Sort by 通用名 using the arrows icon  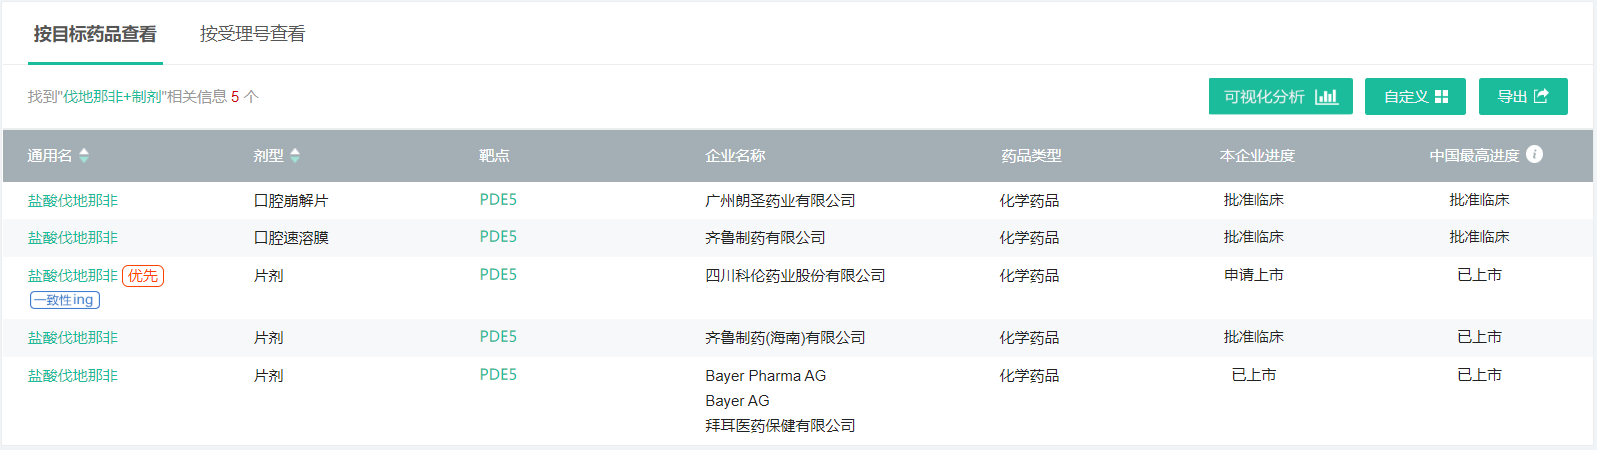tap(84, 155)
